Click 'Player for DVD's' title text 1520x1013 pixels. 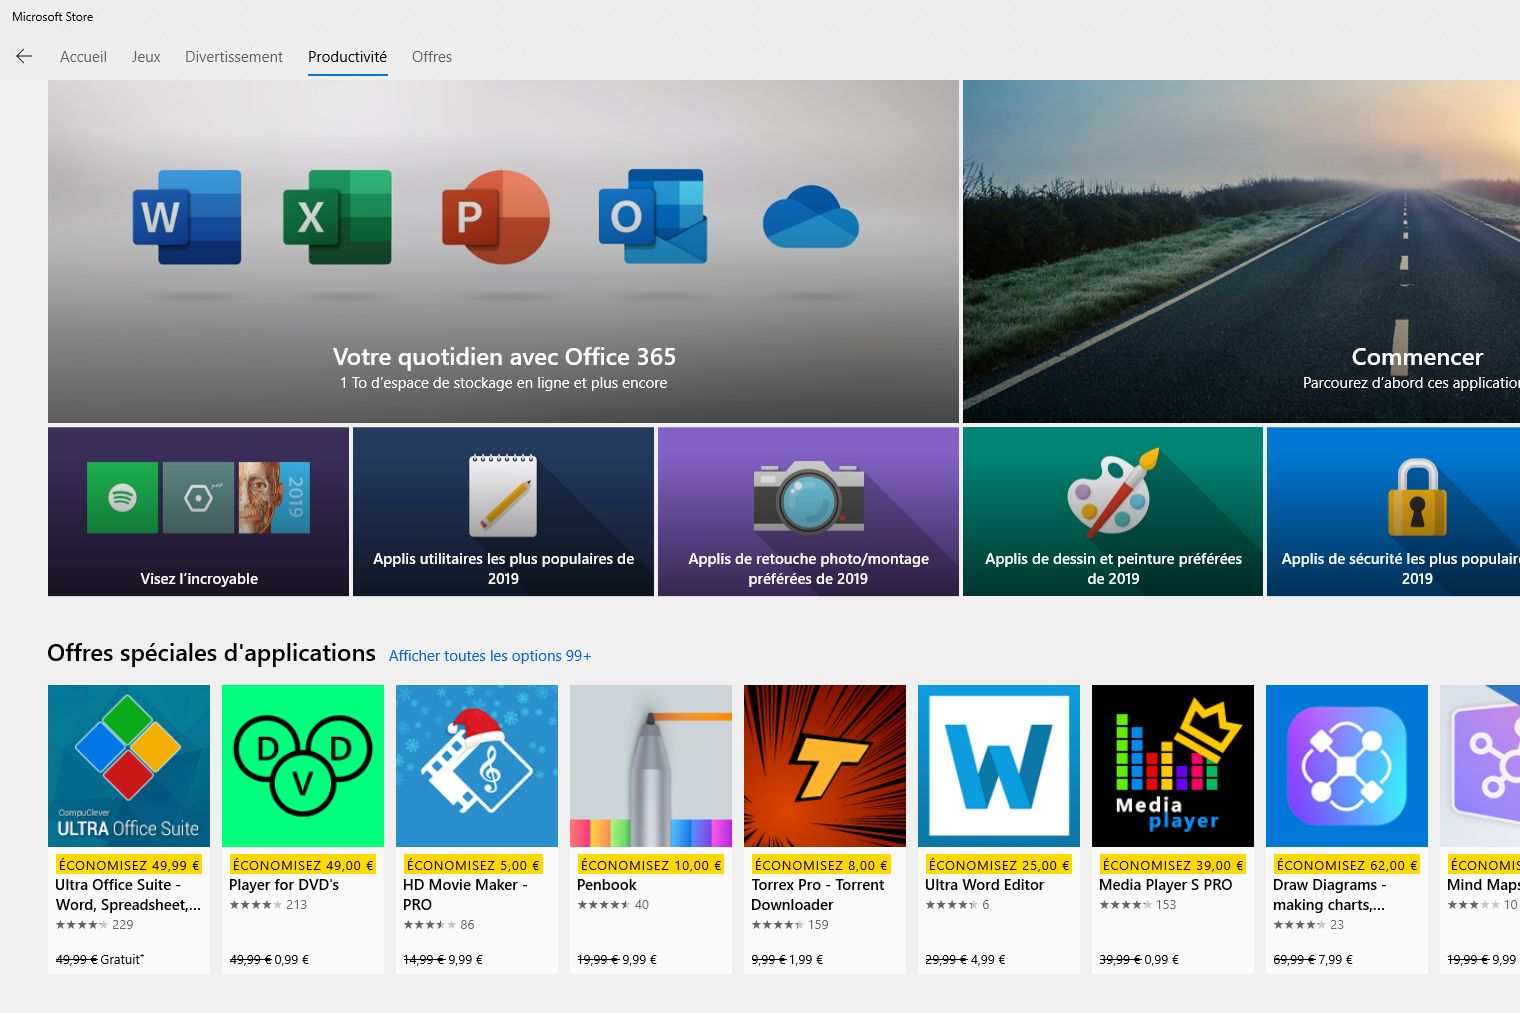284,885
